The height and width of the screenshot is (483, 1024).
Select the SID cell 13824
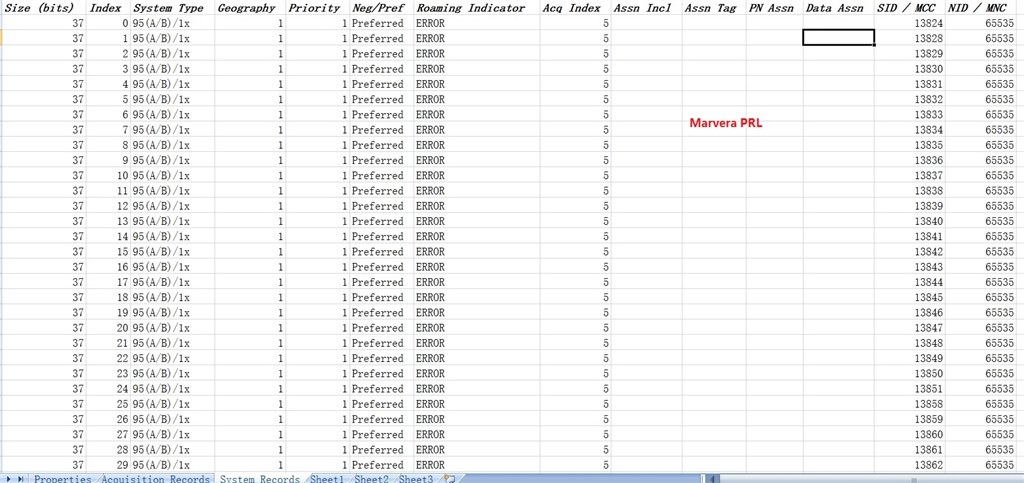pos(910,23)
